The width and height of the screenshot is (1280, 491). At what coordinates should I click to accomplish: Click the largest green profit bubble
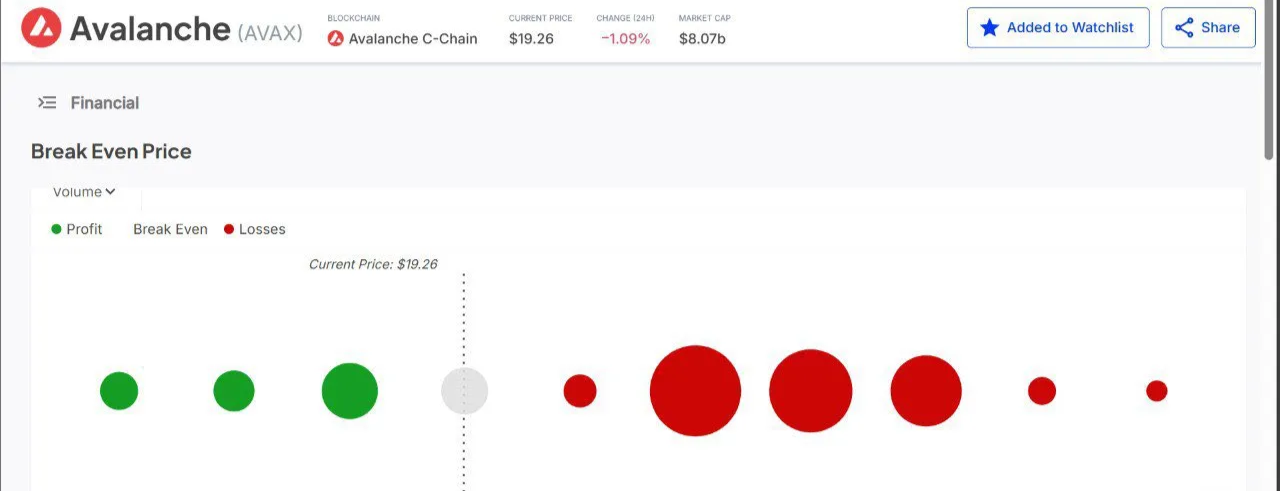pyautogui.click(x=350, y=390)
